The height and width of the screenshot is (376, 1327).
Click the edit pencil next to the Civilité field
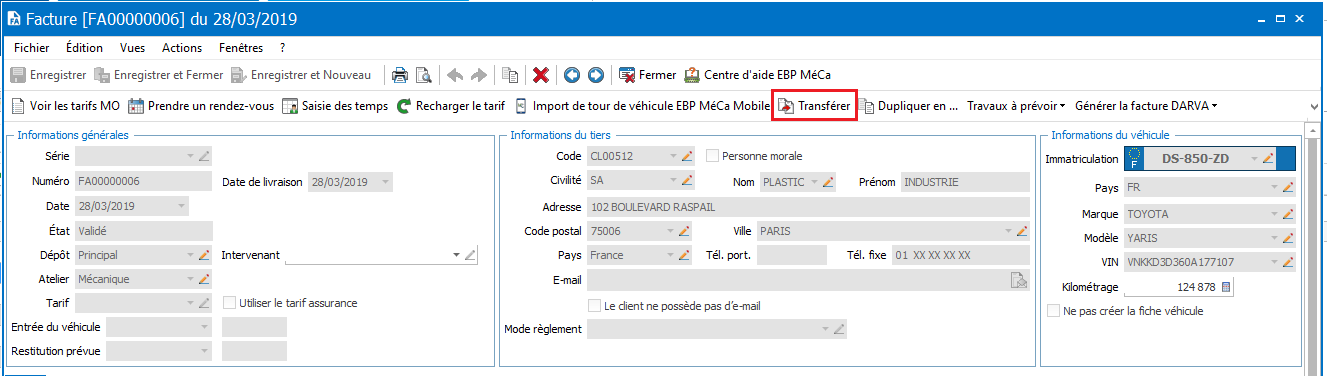pyautogui.click(x=686, y=181)
